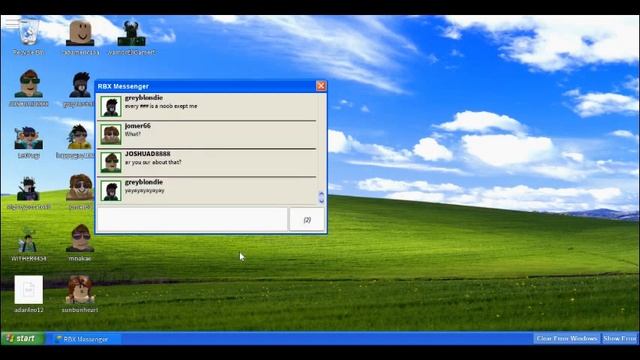Image resolution: width=640 pixels, height=360 pixels.
Task: Open the hamburger menu at top-left corner
Action: (12, 23)
